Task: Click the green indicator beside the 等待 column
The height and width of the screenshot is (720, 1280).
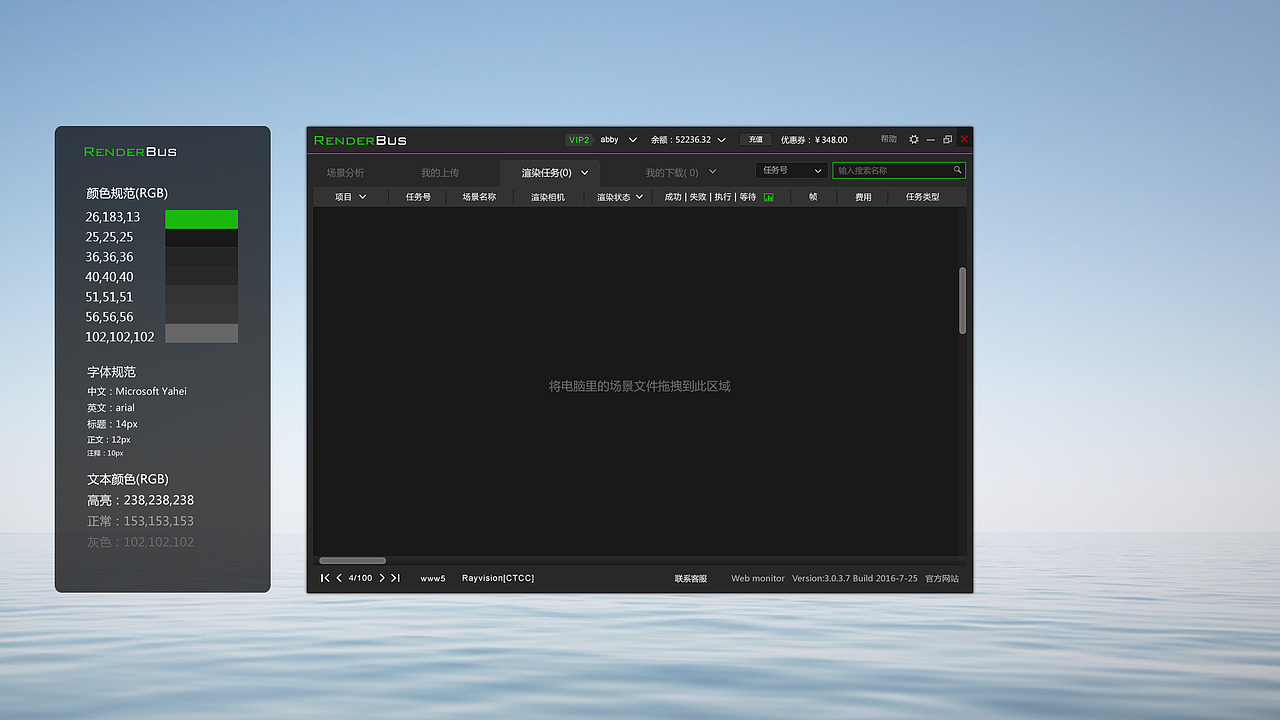Action: coord(768,196)
